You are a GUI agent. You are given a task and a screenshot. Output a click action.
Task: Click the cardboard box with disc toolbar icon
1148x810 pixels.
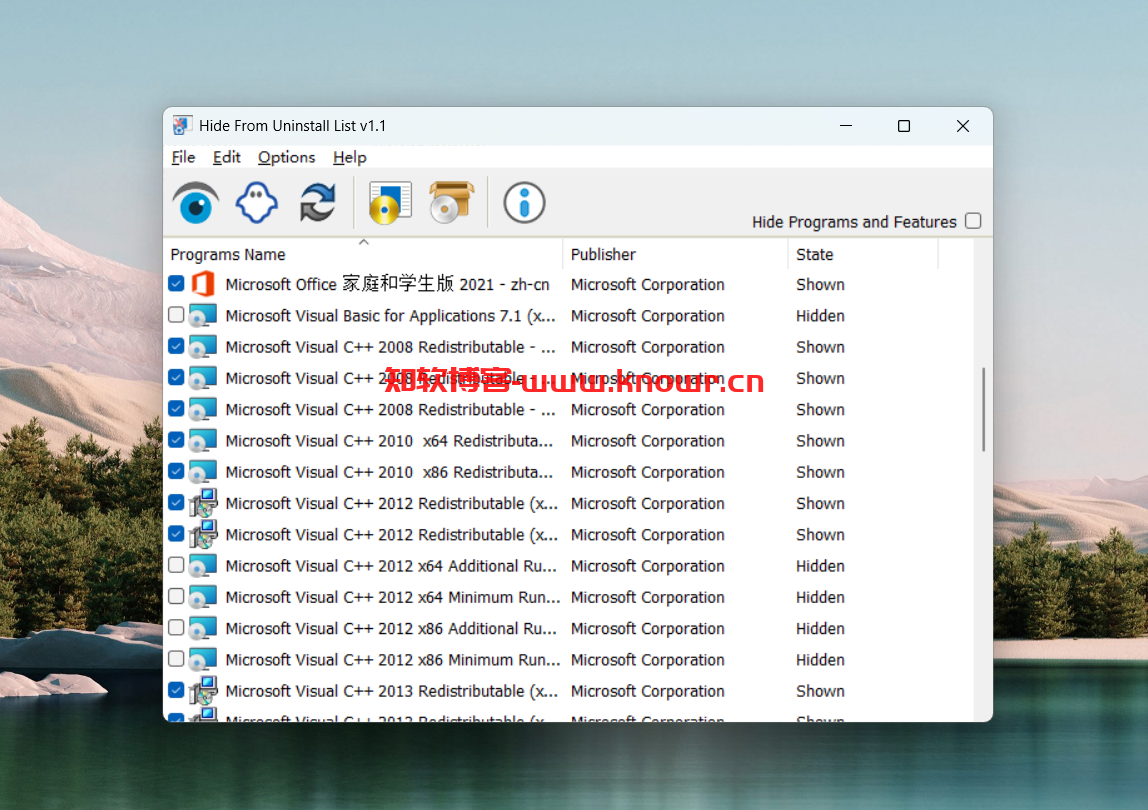click(451, 203)
